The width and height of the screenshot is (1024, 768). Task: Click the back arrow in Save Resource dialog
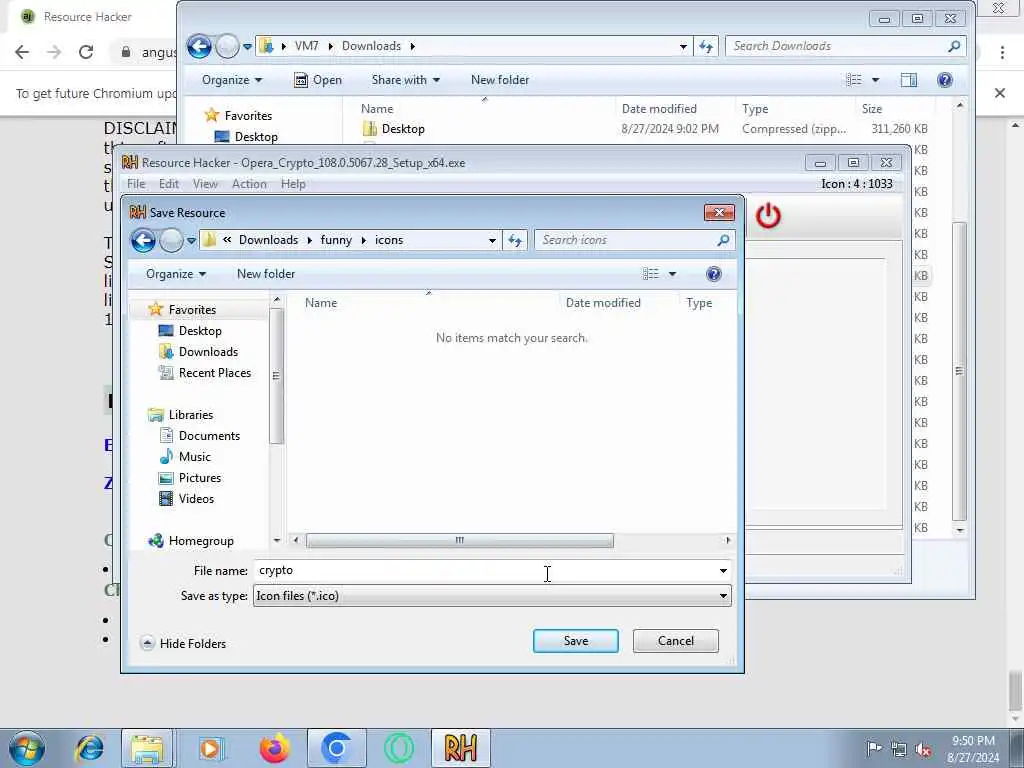click(x=143, y=240)
